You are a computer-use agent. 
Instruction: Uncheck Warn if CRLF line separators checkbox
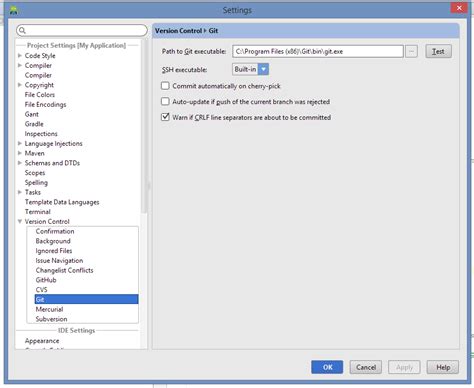click(165, 117)
